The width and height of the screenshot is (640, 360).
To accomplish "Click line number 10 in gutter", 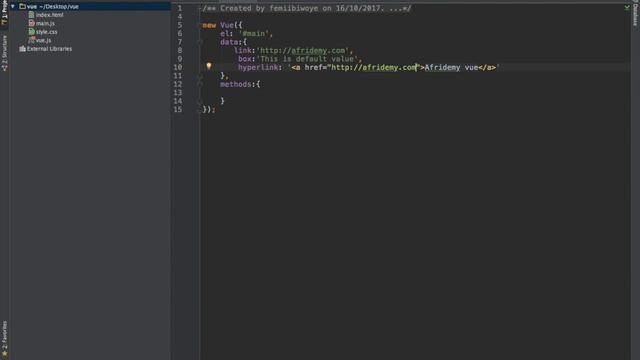I will point(178,67).
